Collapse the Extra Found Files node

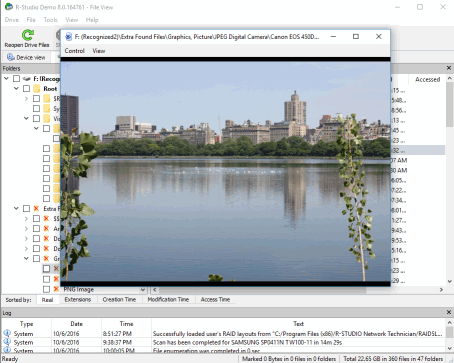(x=16, y=209)
